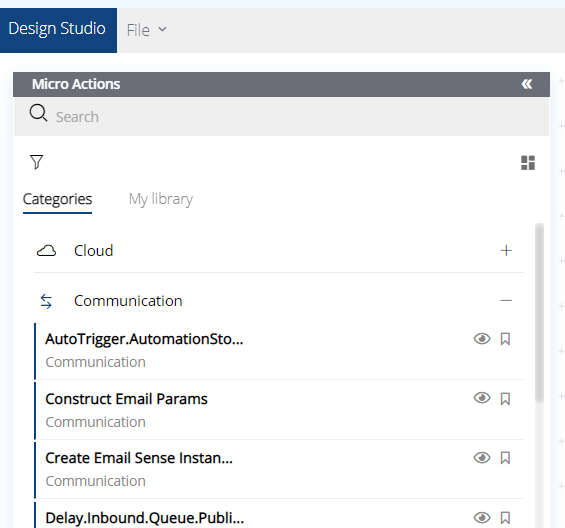Switch to the My library tab
The height and width of the screenshot is (528, 565).
tap(161, 199)
